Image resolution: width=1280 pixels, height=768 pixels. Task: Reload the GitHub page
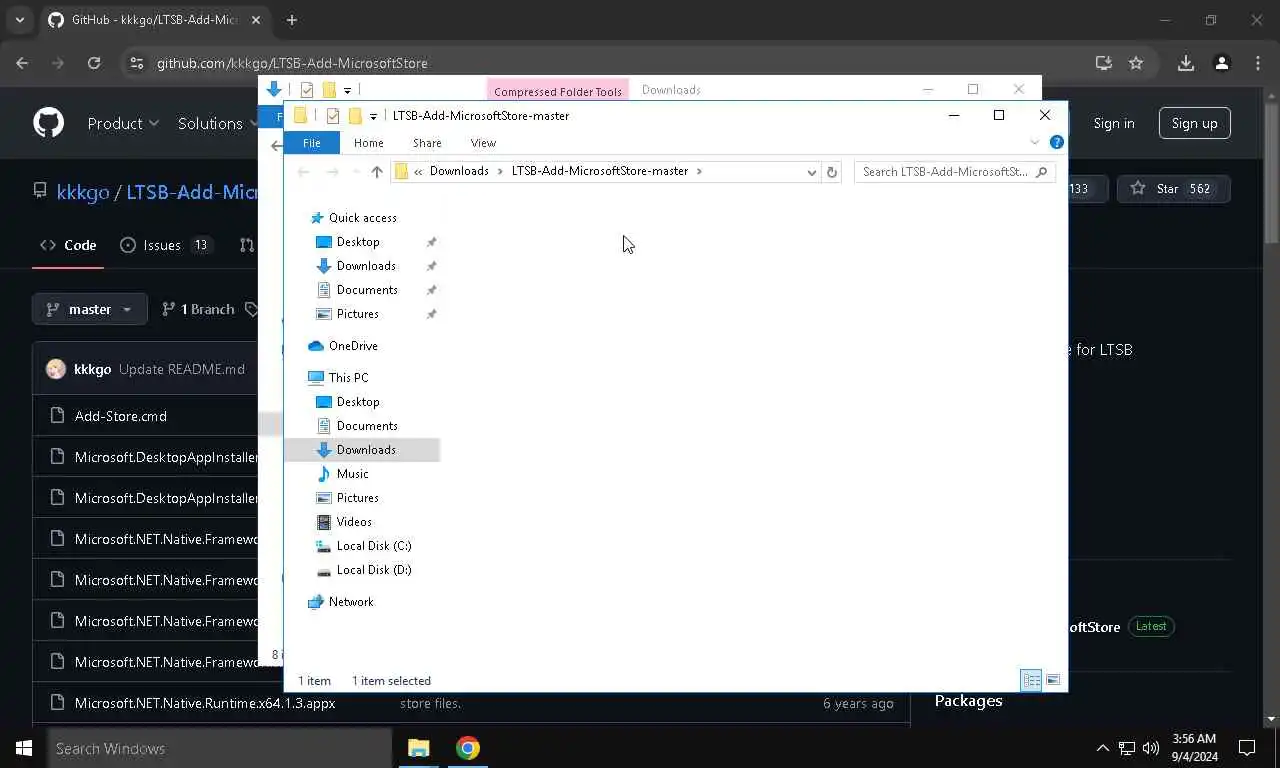tap(94, 63)
